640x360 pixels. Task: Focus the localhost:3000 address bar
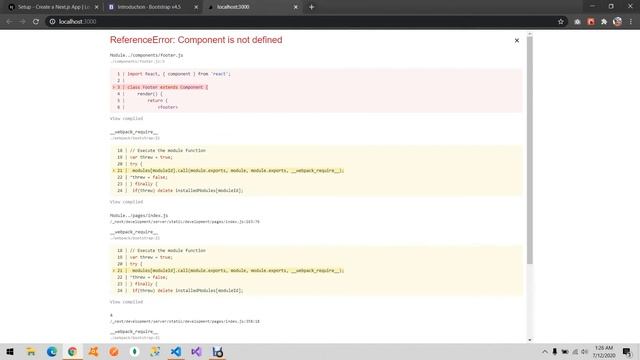[x=306, y=22]
